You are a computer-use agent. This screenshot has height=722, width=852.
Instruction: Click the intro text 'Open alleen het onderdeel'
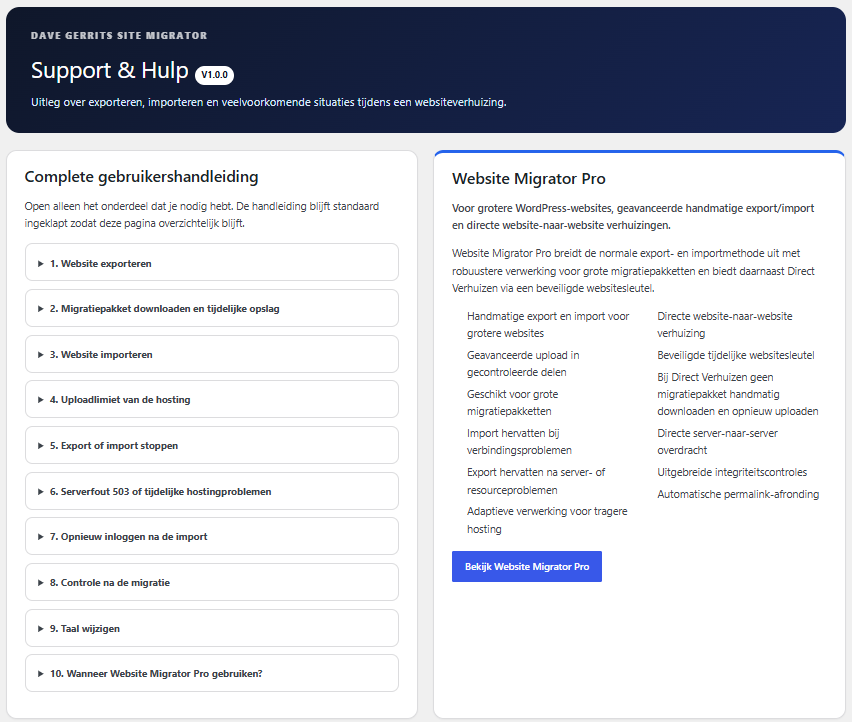202,215
